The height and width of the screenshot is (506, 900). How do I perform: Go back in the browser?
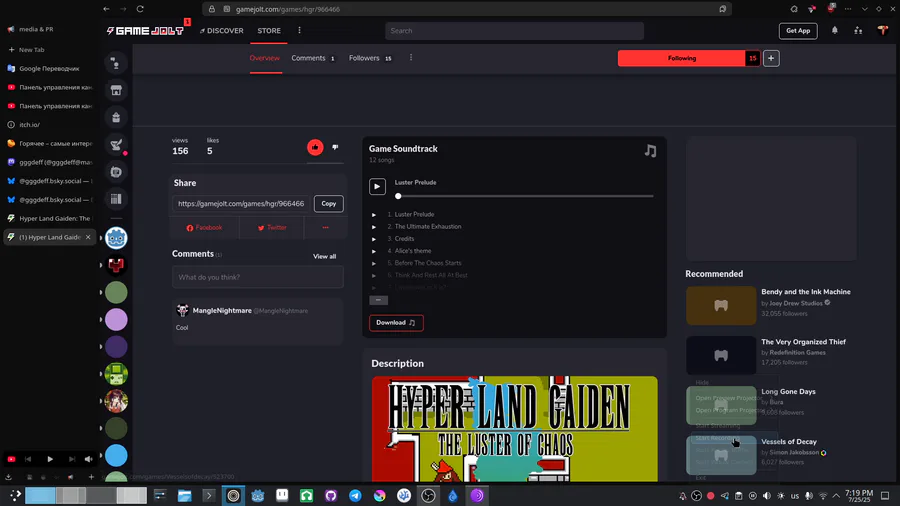(x=106, y=9)
